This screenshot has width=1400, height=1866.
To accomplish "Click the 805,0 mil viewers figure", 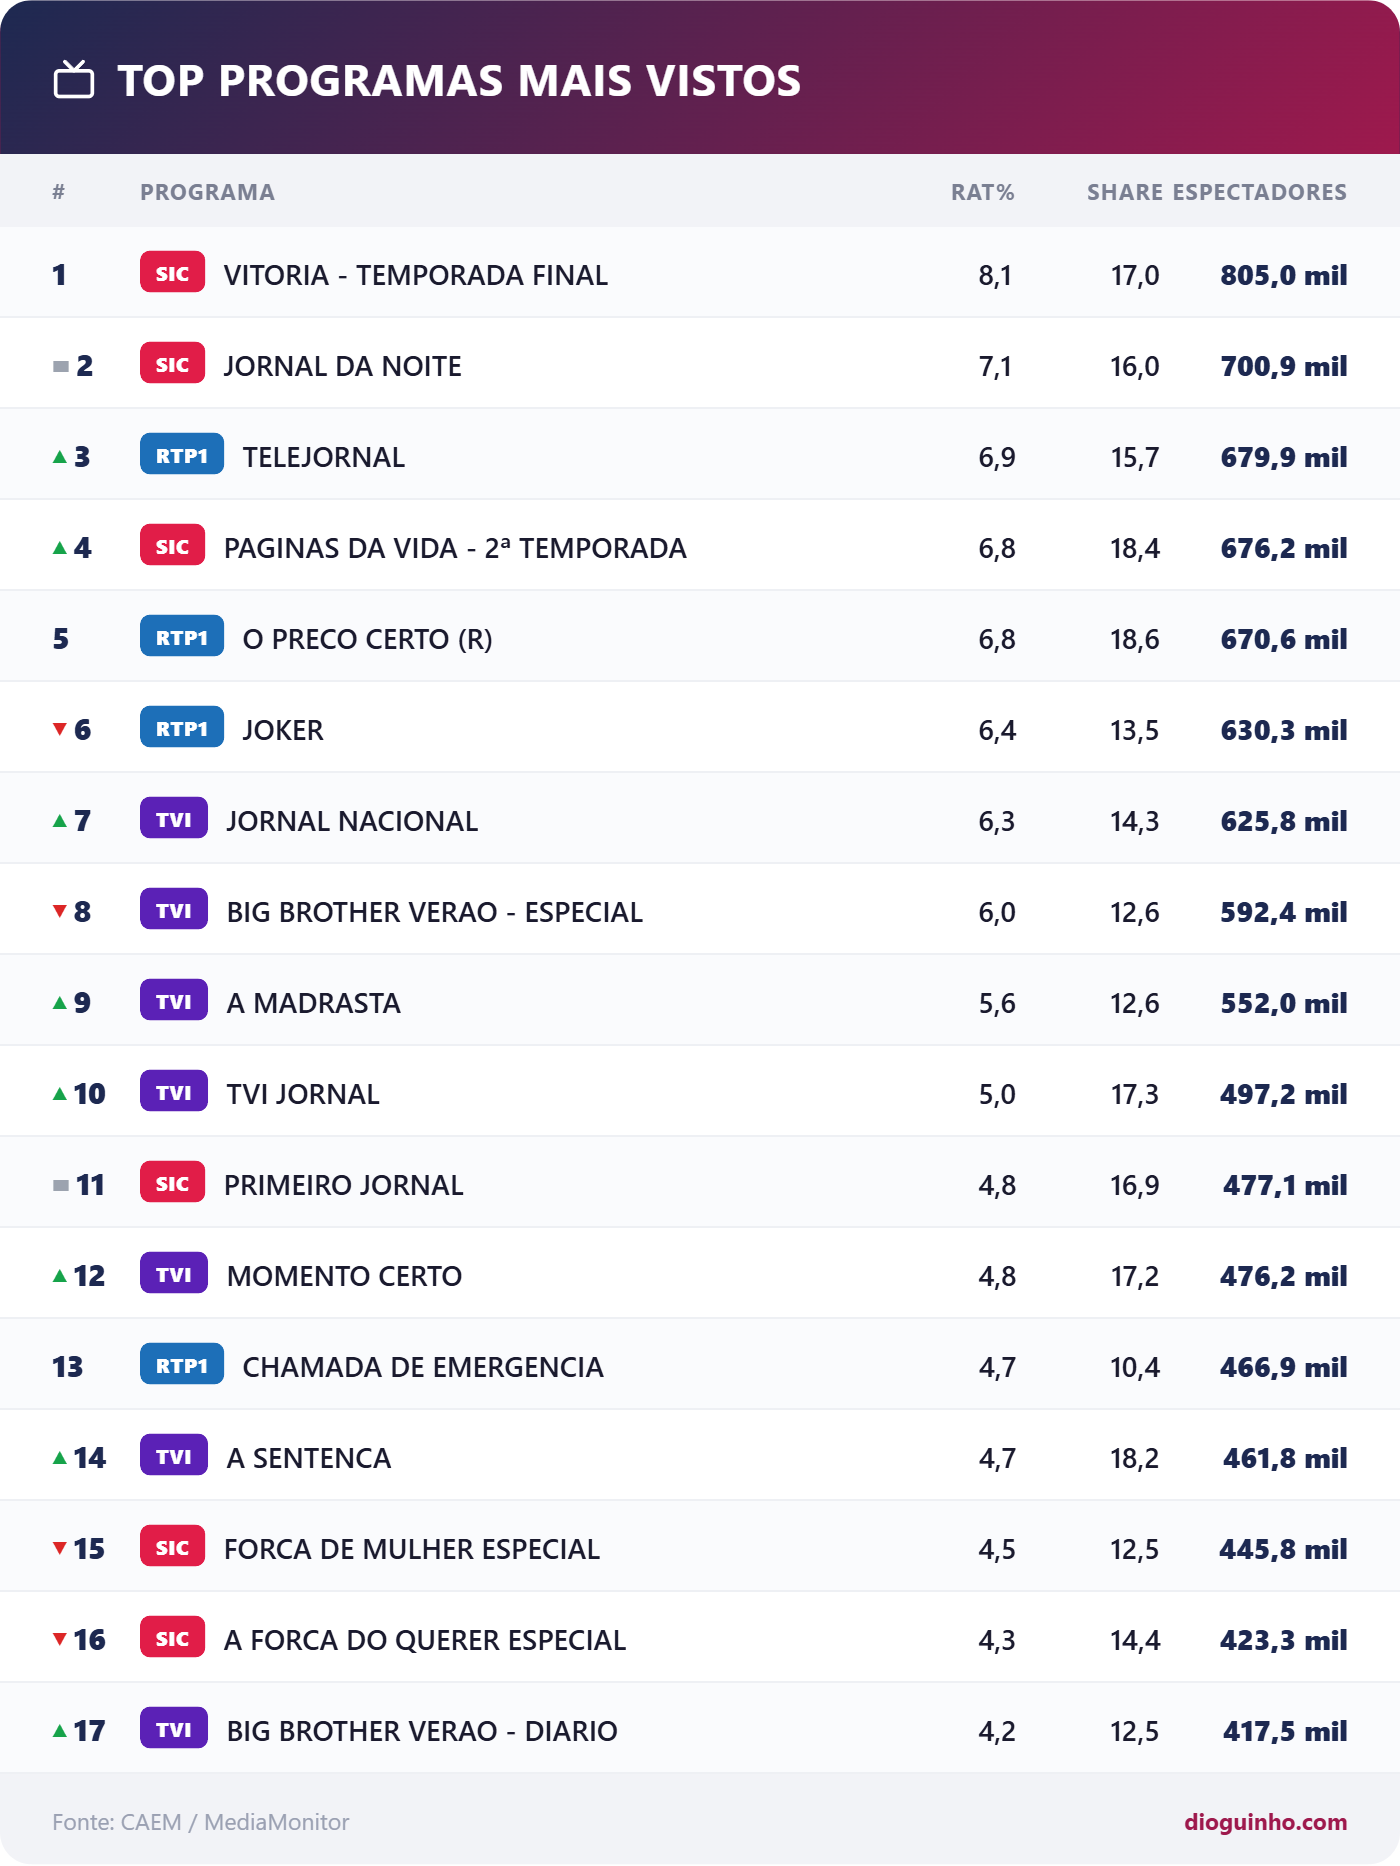I will (1283, 275).
